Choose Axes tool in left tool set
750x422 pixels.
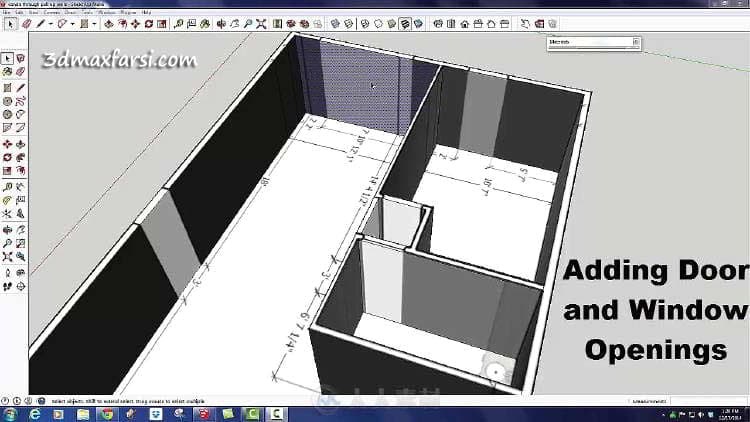(x=7, y=213)
